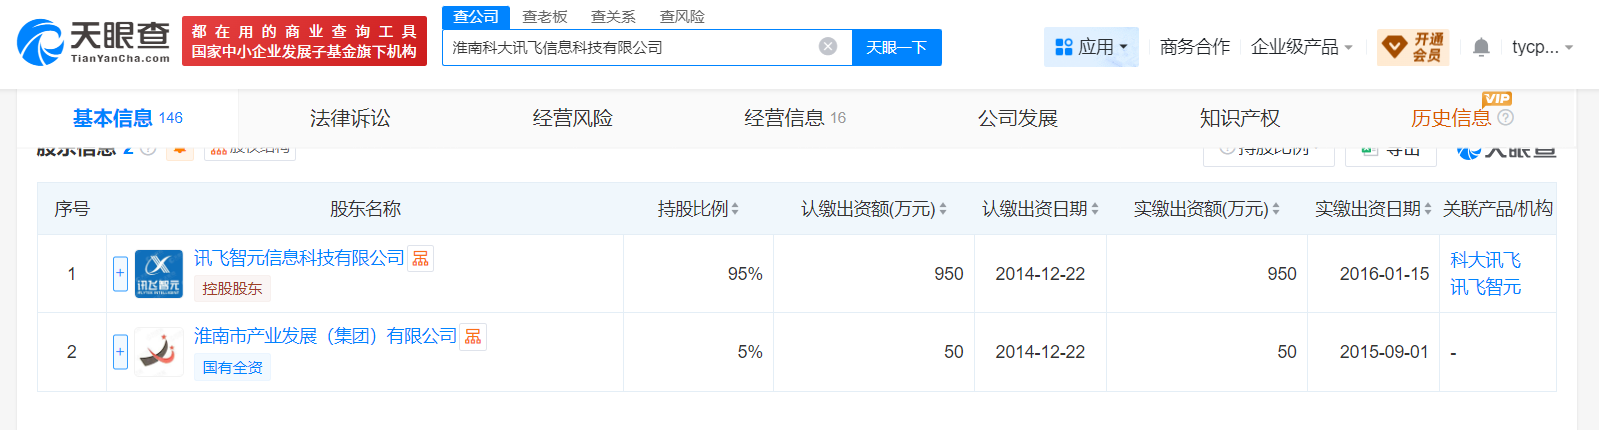The width and height of the screenshot is (1599, 430).
Task: Click the 股东名称 column header
Action: point(365,209)
